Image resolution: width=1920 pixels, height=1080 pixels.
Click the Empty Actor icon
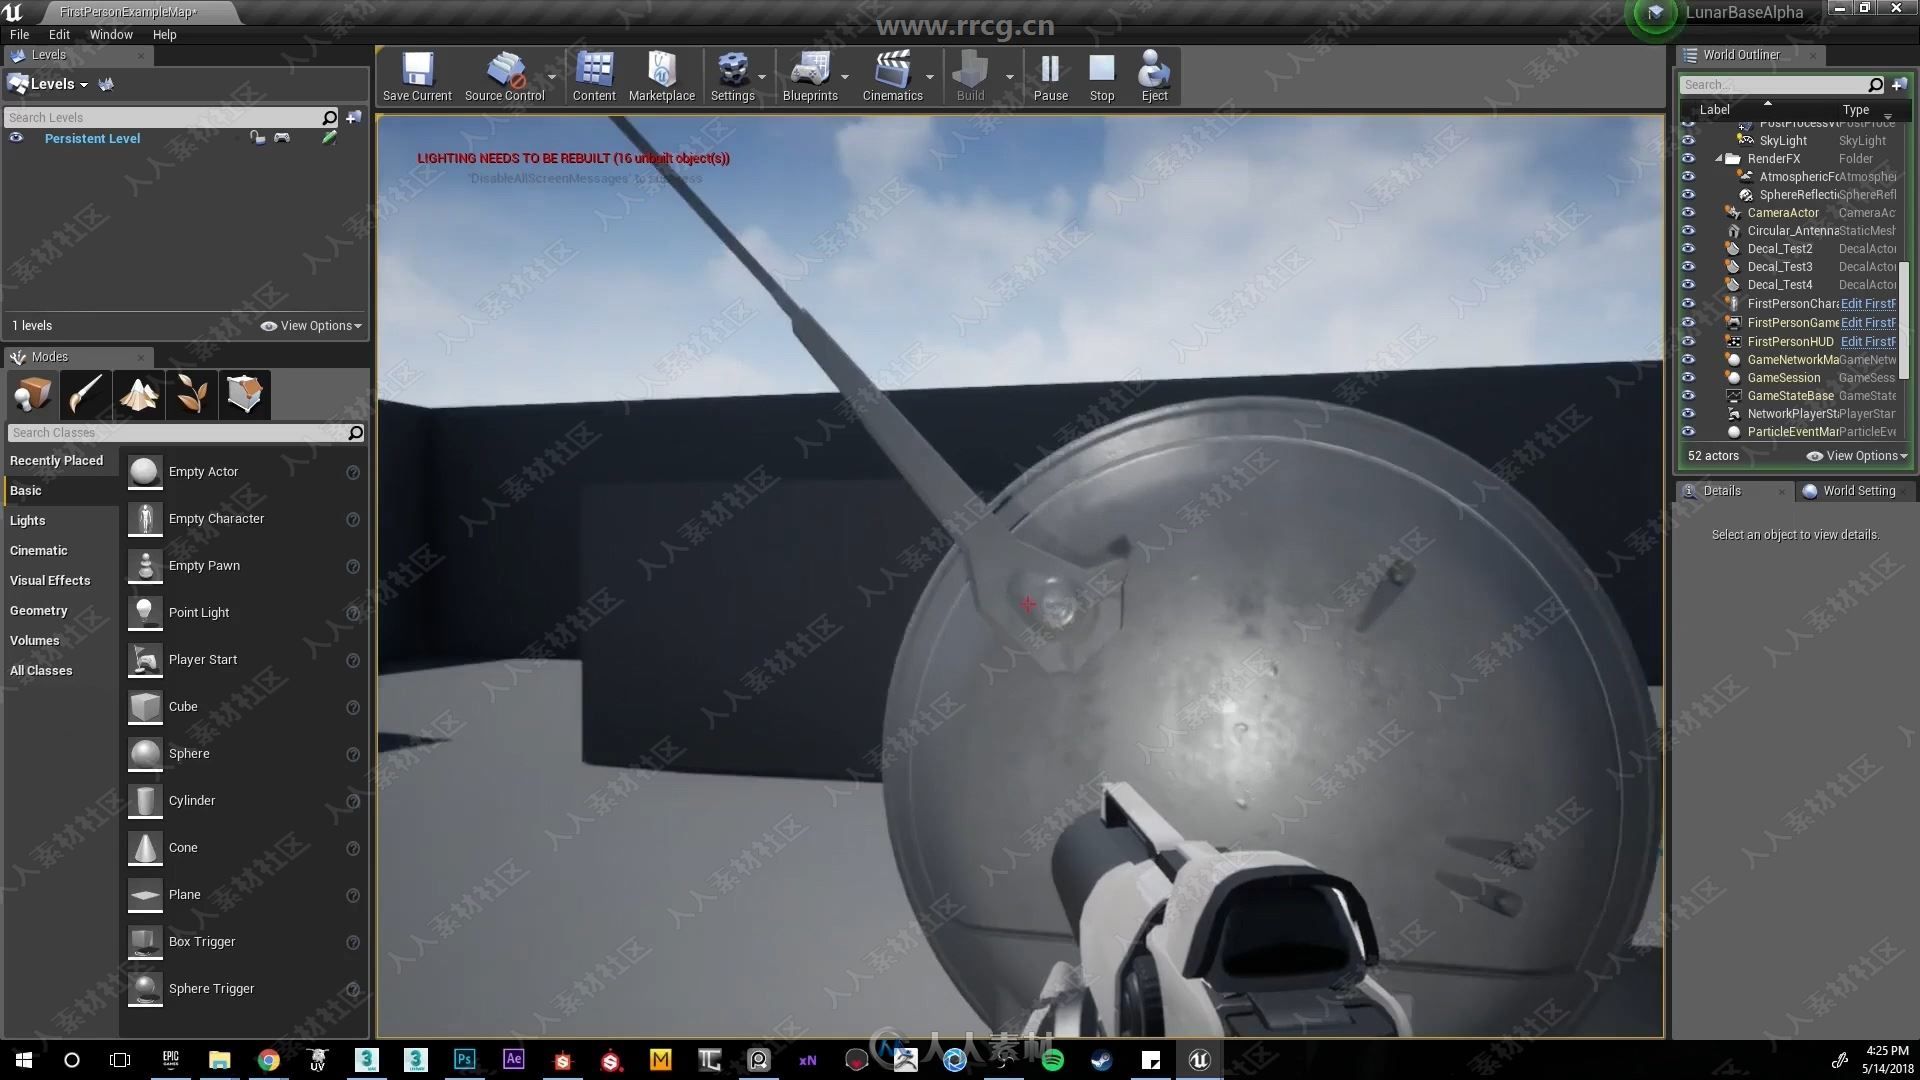click(145, 472)
